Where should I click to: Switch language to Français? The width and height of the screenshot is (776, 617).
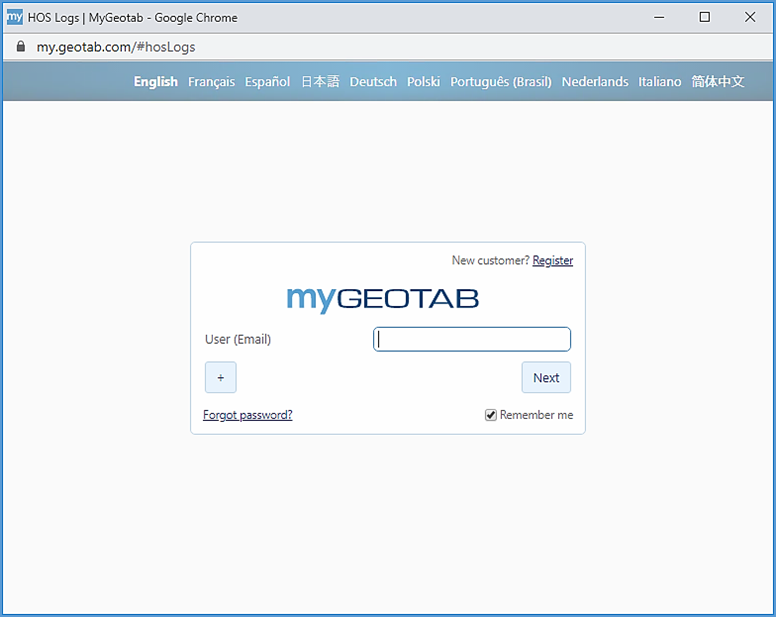click(211, 82)
